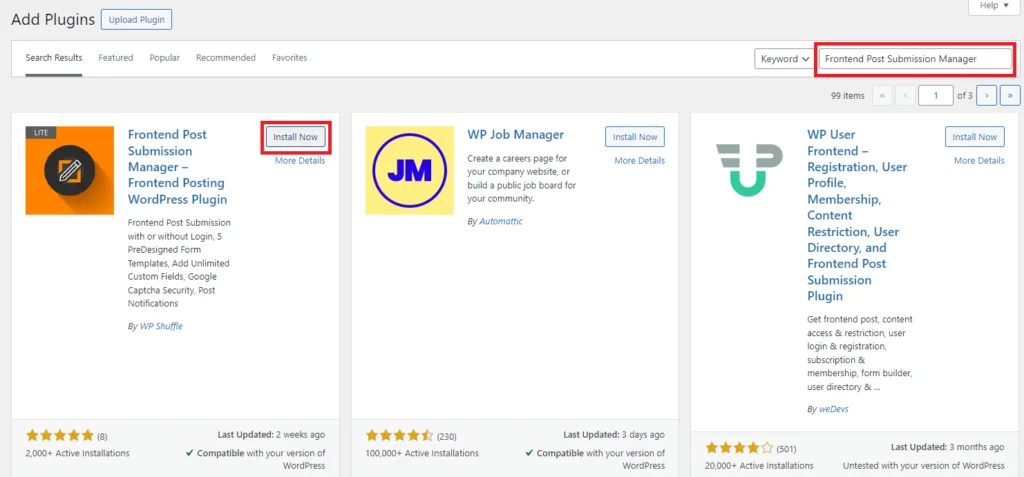Open the weDevs author link
The height and width of the screenshot is (477, 1024).
833,410
